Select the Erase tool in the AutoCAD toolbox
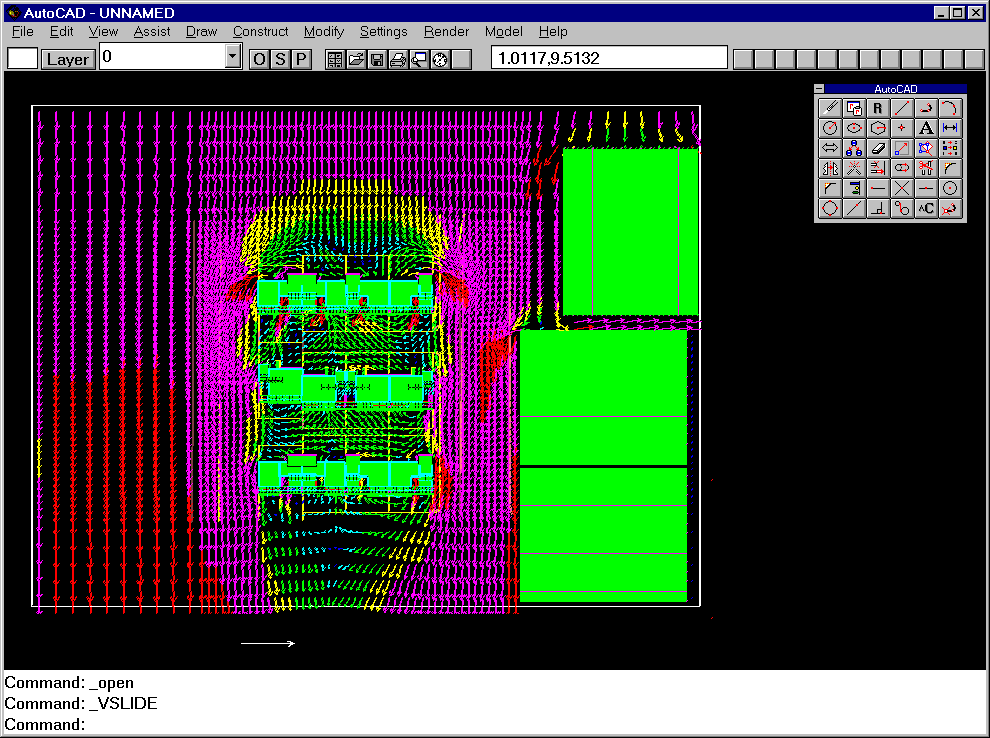 pos(878,148)
